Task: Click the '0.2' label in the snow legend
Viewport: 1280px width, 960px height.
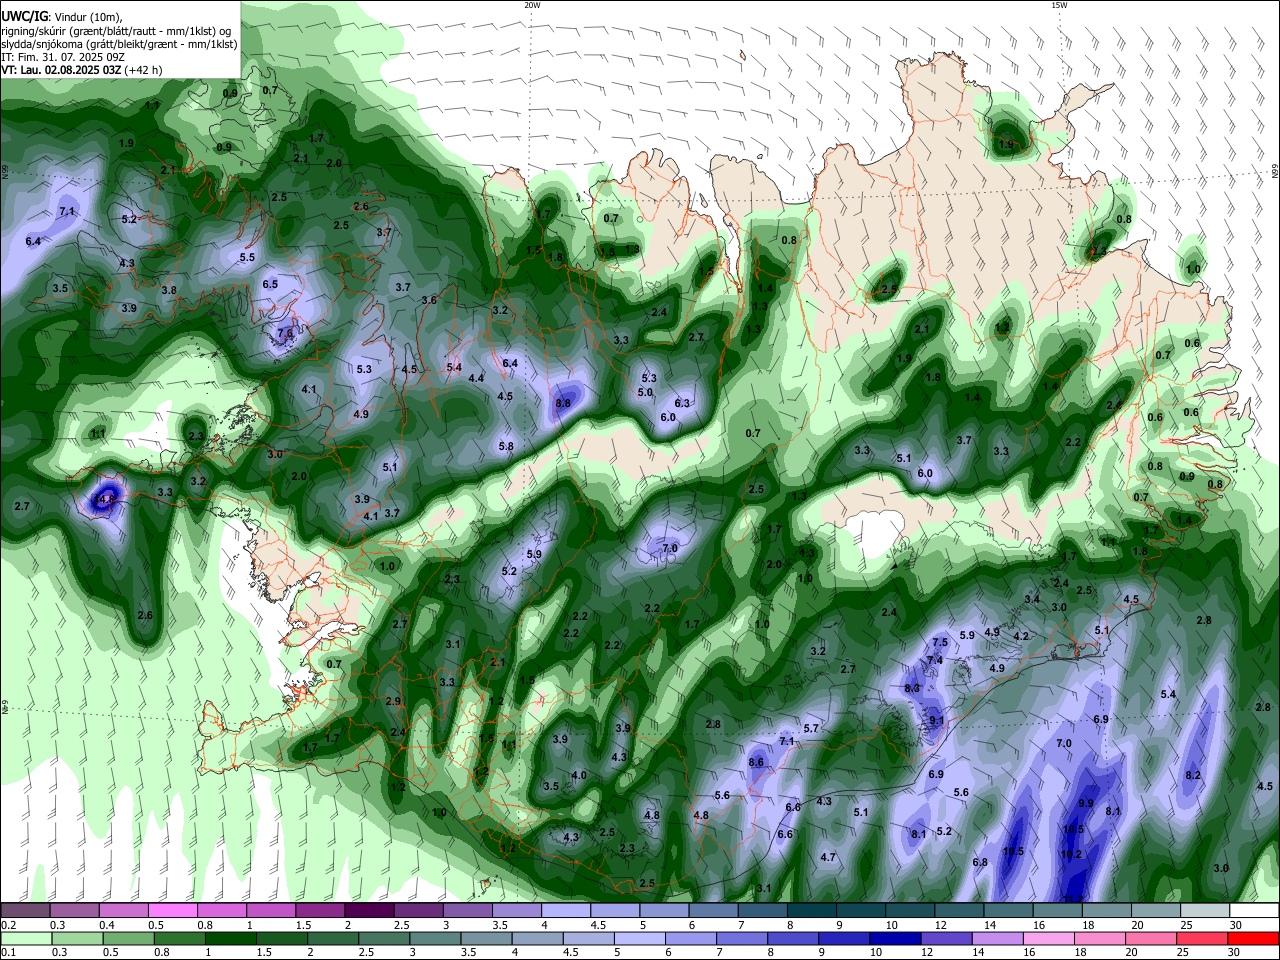Action: point(7,925)
